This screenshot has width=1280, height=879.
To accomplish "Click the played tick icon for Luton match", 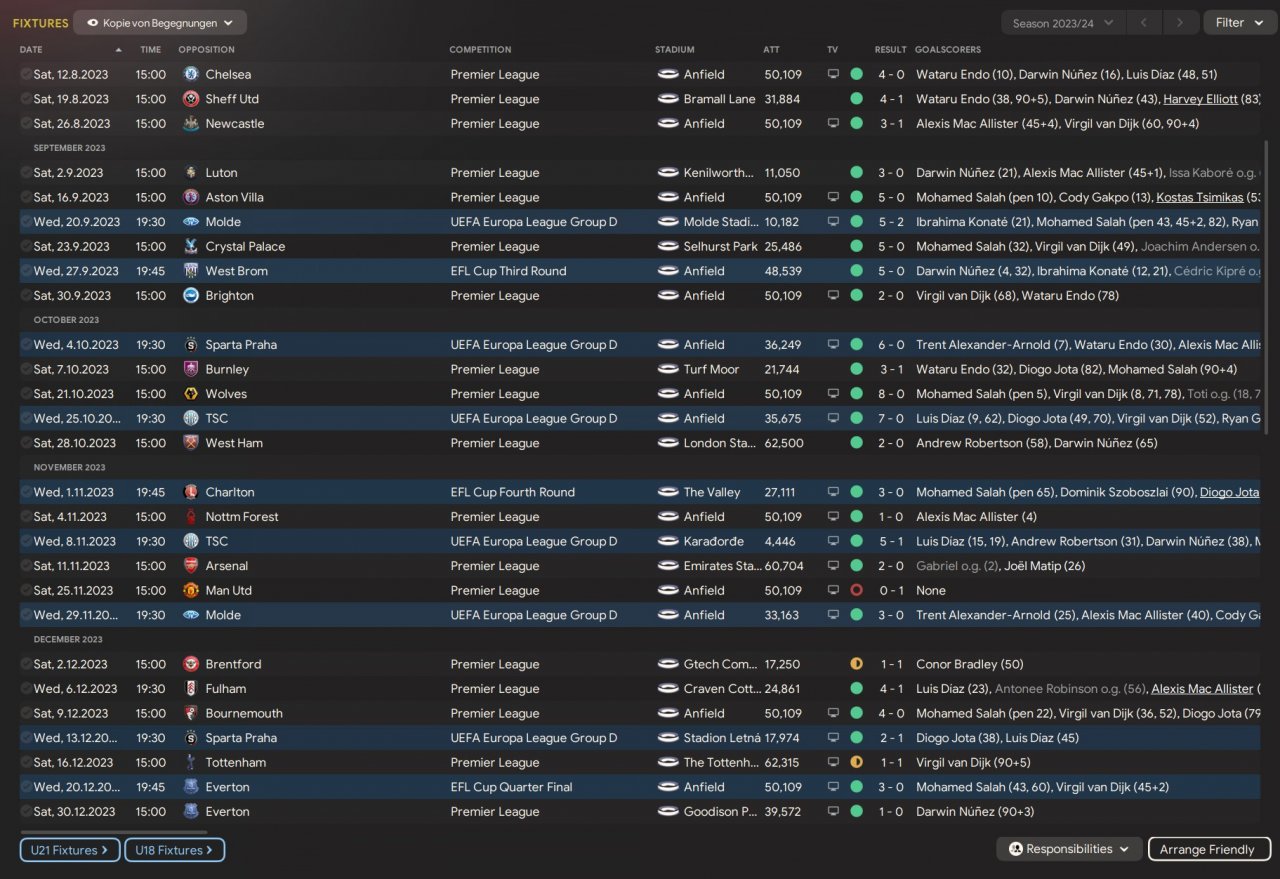I will click(26, 173).
